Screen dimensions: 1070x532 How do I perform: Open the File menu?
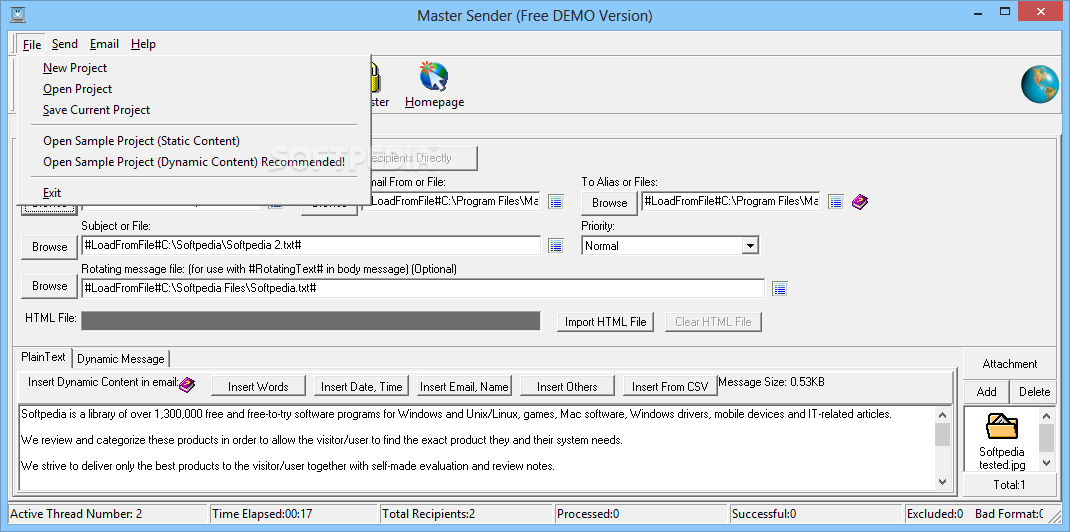32,44
